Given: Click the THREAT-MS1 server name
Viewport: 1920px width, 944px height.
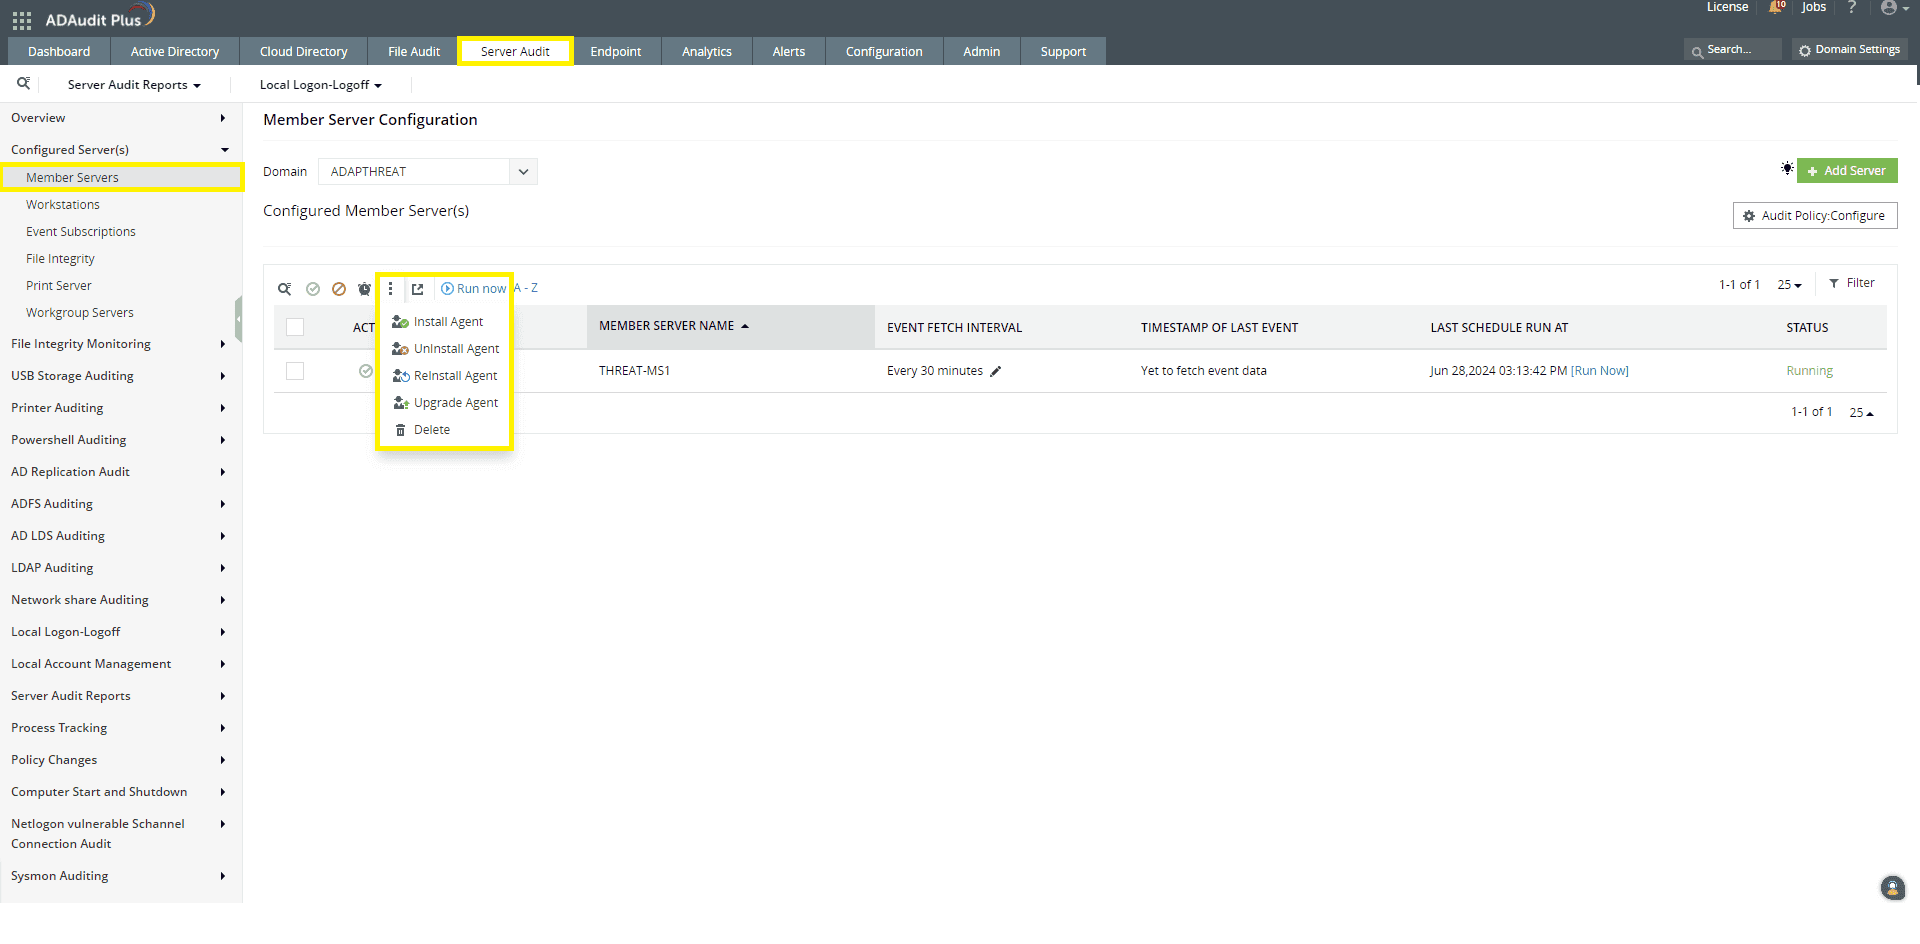Looking at the screenshot, I should coord(635,371).
